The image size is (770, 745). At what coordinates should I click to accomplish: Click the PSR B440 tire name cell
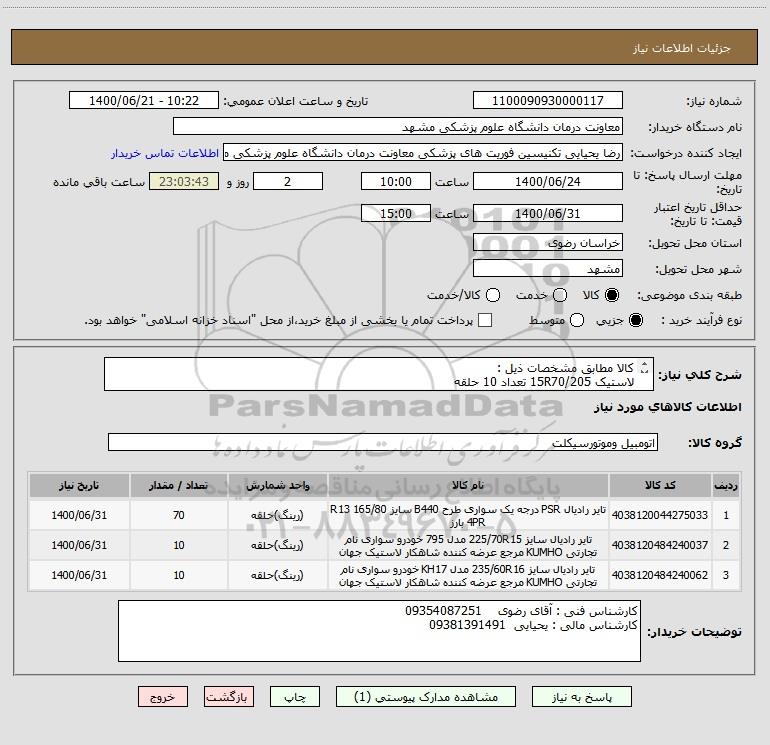pos(468,515)
